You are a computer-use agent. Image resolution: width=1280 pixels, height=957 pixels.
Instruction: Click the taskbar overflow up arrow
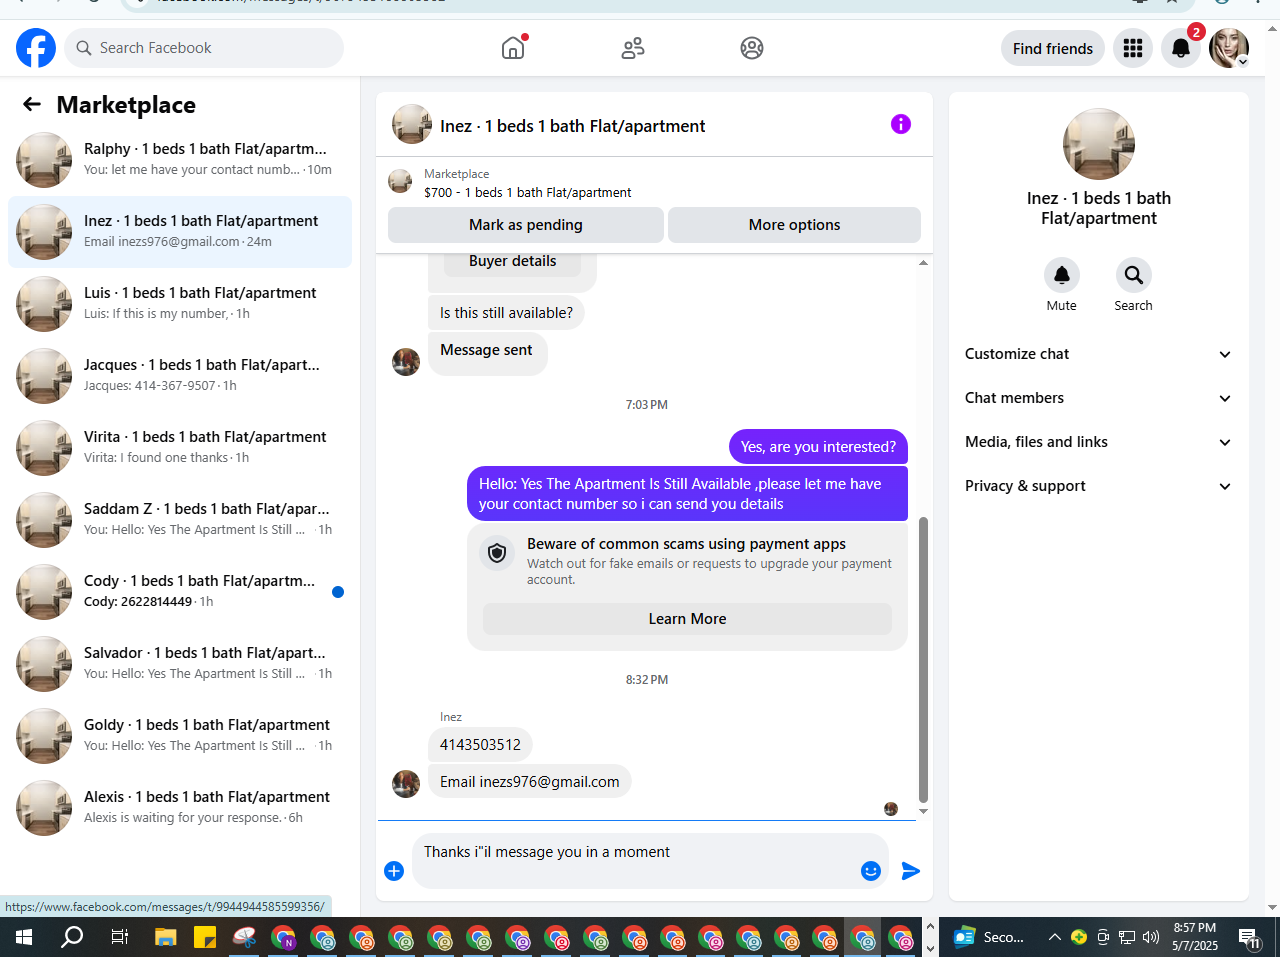tap(930, 926)
